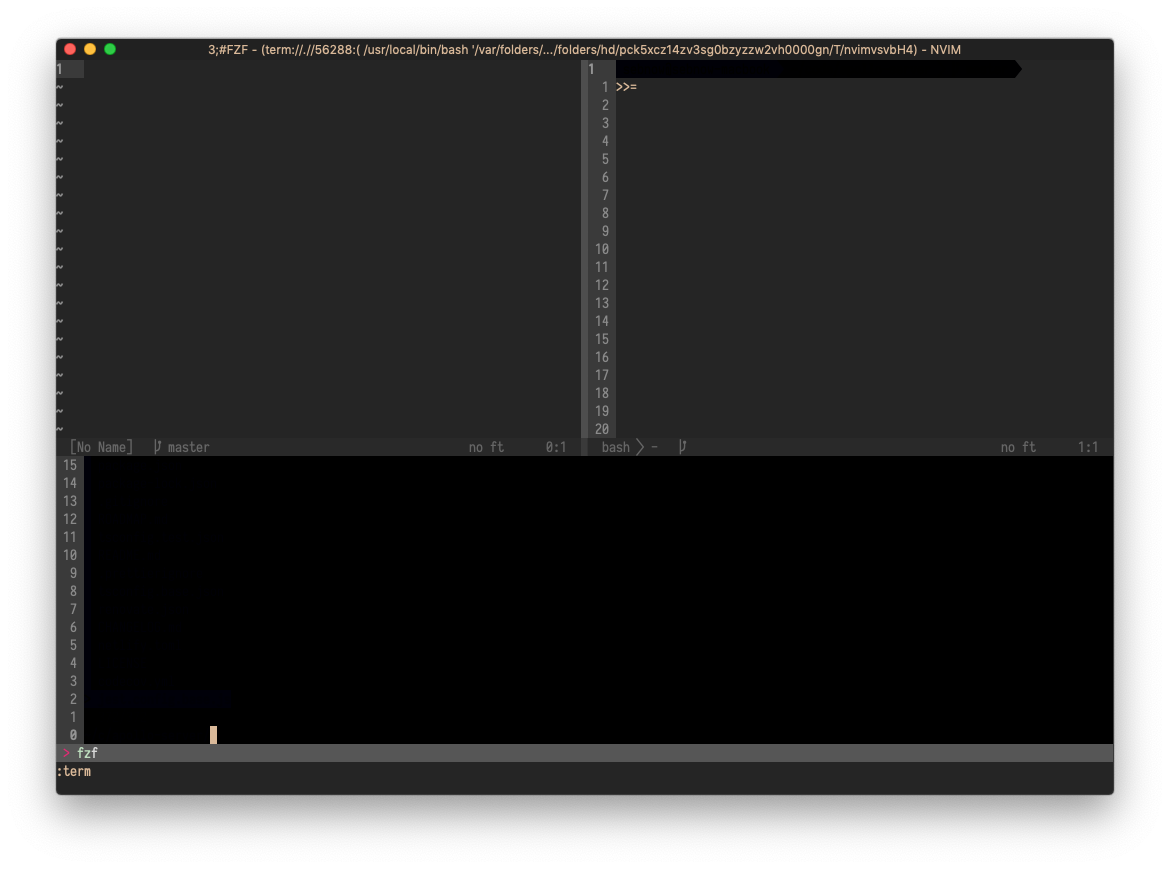Click the 1:1 cursor position indicator
The width and height of the screenshot is (1170, 869).
[1087, 447]
